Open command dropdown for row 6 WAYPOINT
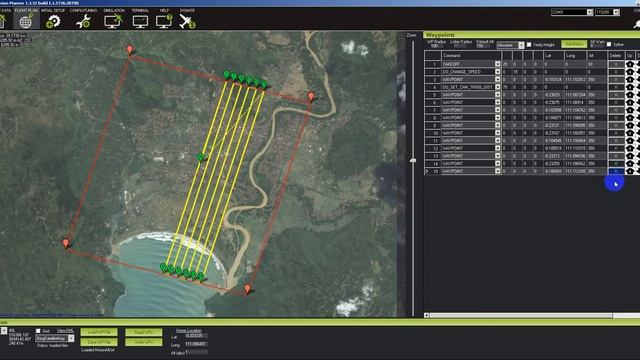Viewport: 640px width, 360px height. pos(497,102)
